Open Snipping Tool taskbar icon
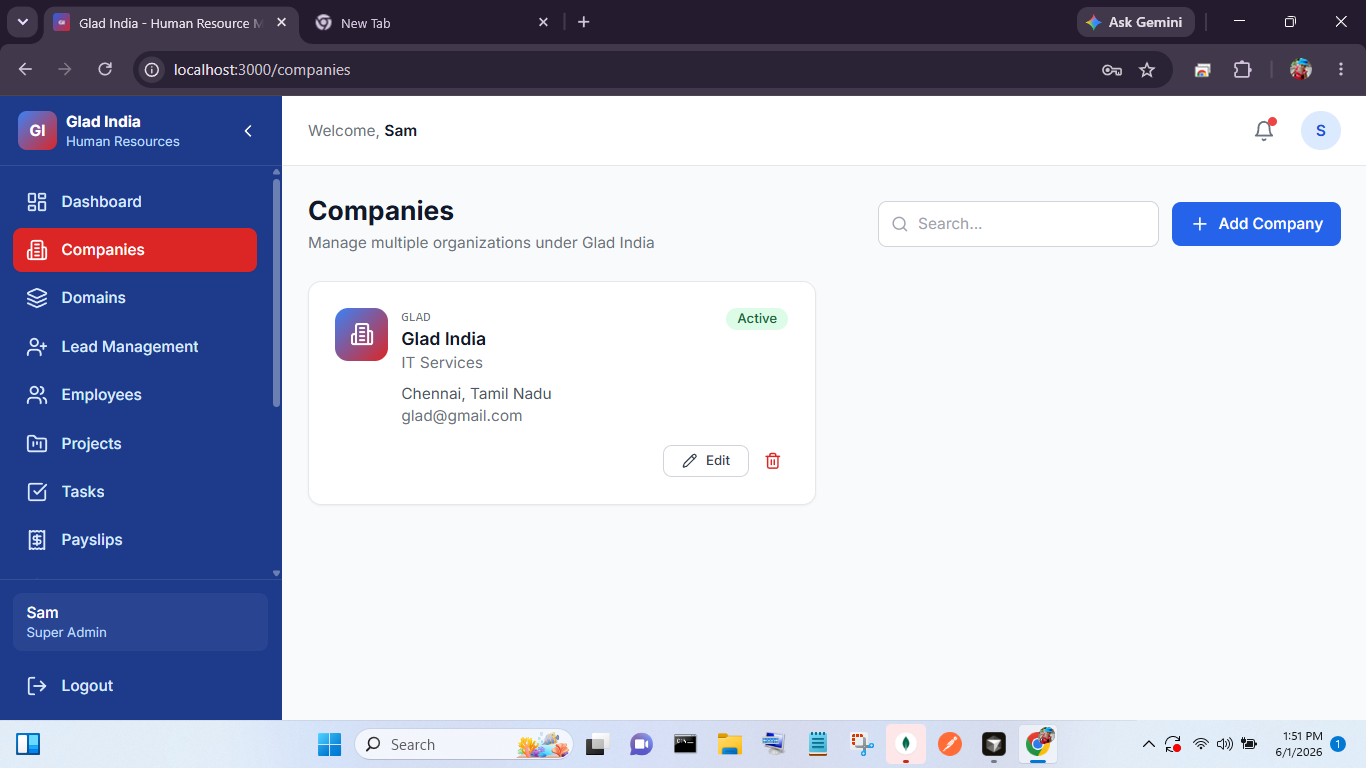Screen dimensions: 1366x768 (x=862, y=745)
